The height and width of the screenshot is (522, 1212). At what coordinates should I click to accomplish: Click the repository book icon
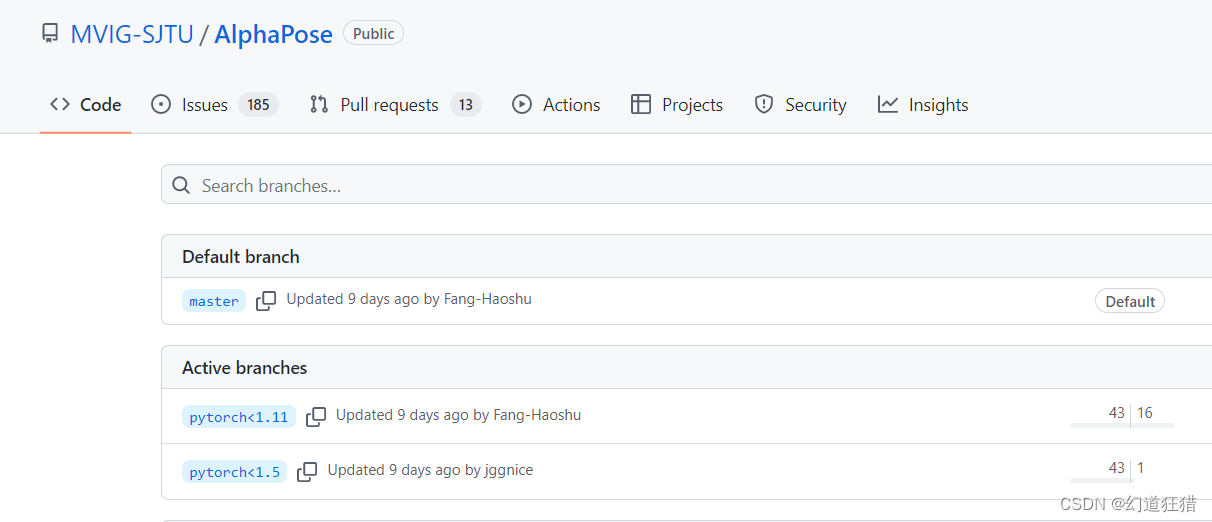[50, 34]
